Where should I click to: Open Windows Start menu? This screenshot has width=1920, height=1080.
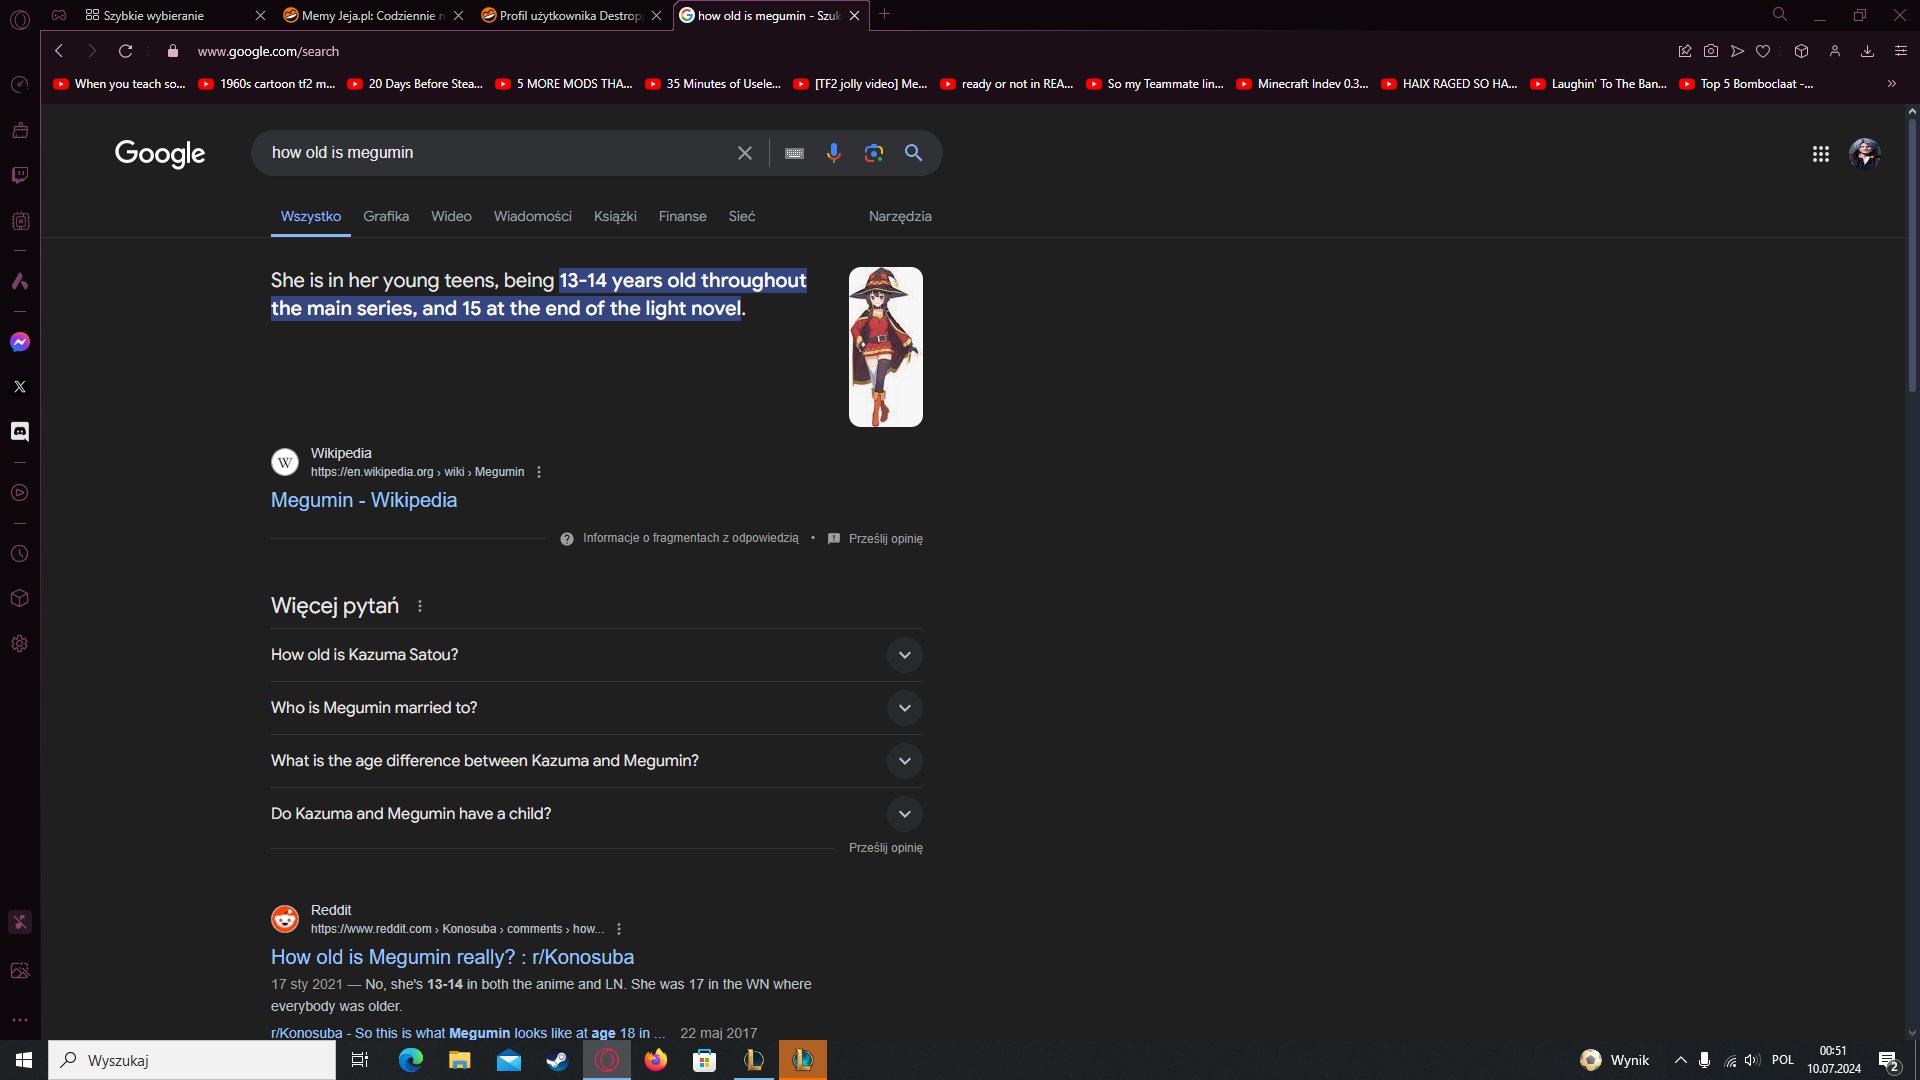click(x=24, y=1060)
